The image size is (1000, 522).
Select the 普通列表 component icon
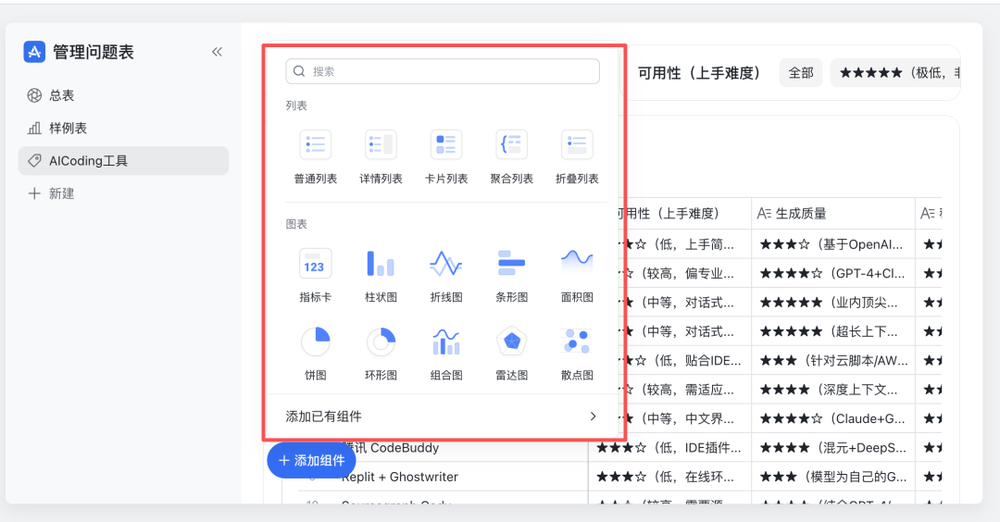(x=315, y=145)
